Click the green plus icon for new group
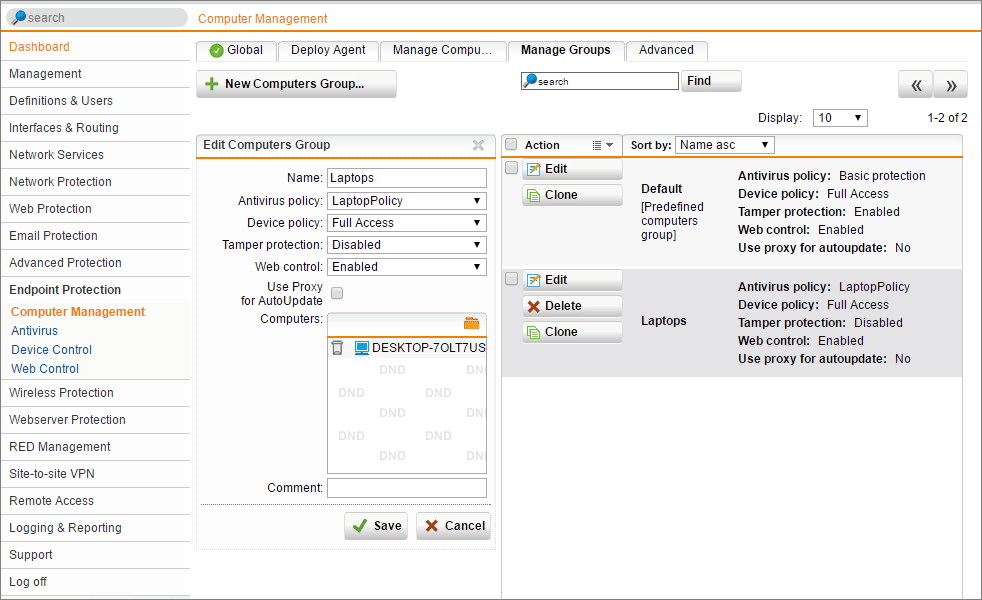 212,84
